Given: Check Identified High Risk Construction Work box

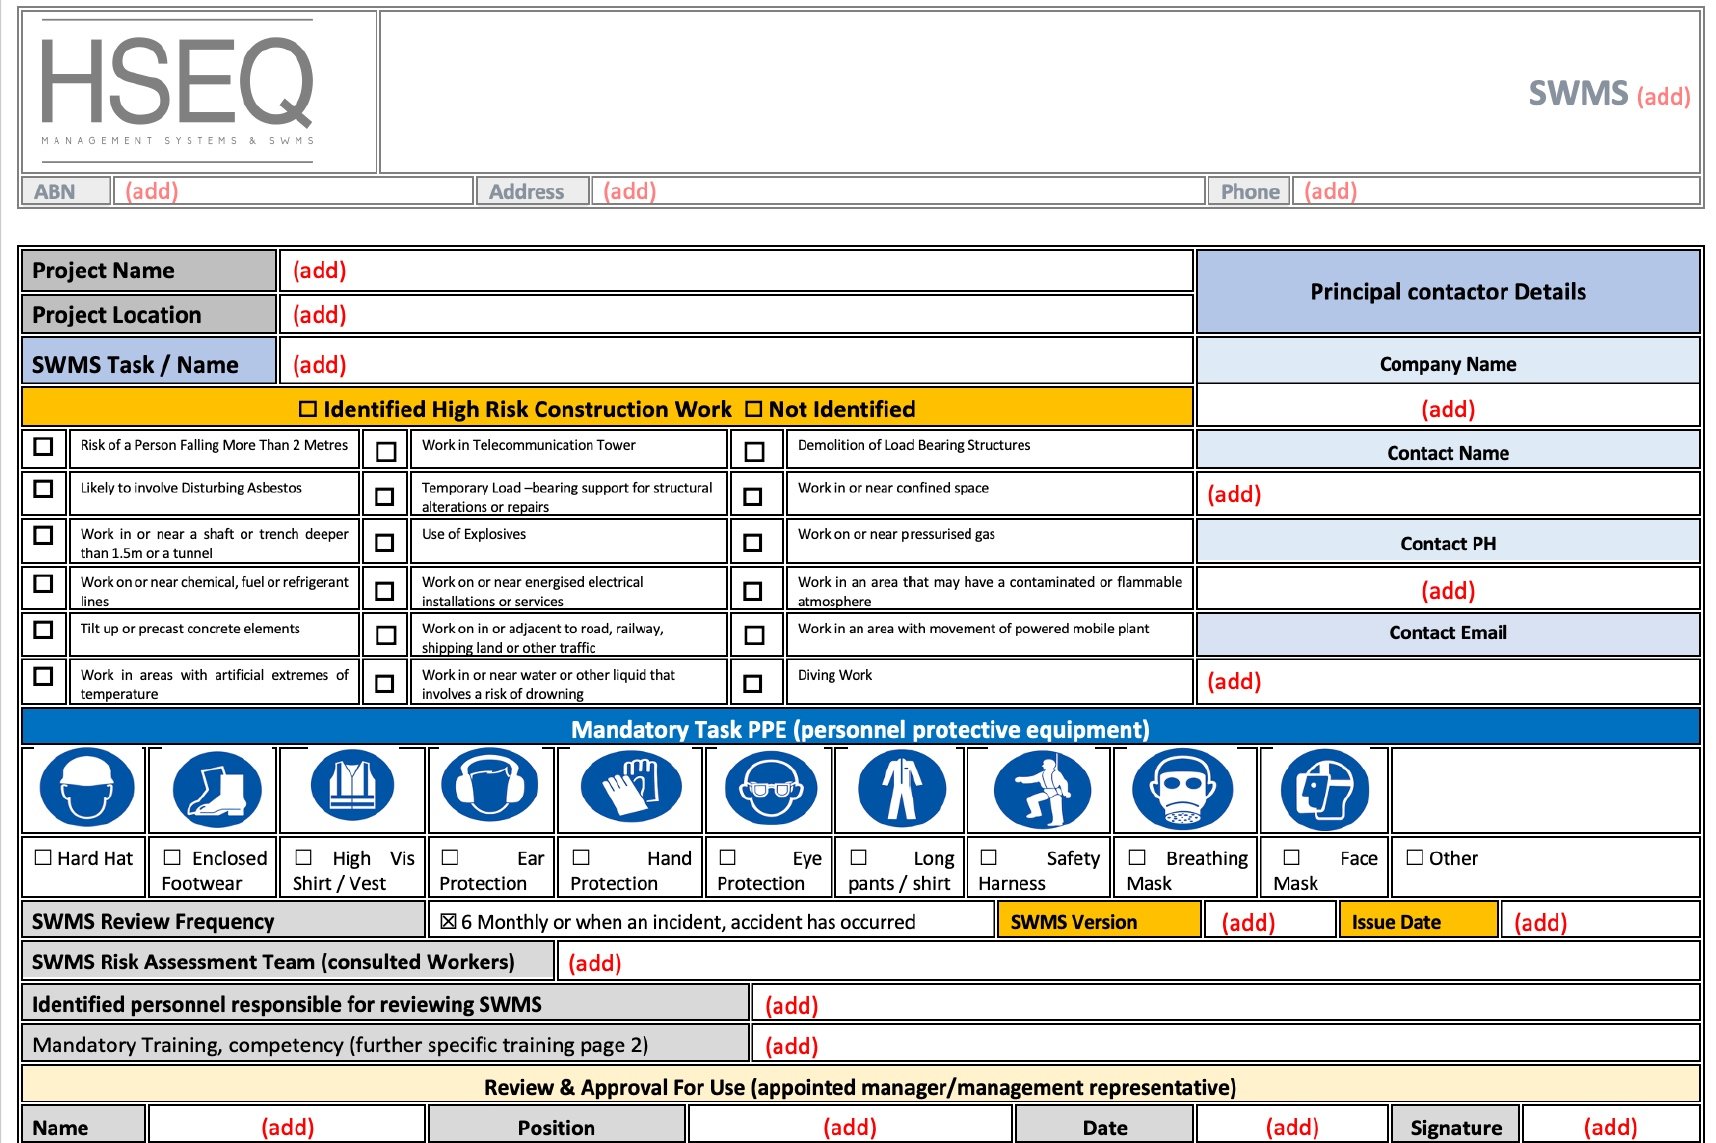Looking at the screenshot, I should point(308,409).
